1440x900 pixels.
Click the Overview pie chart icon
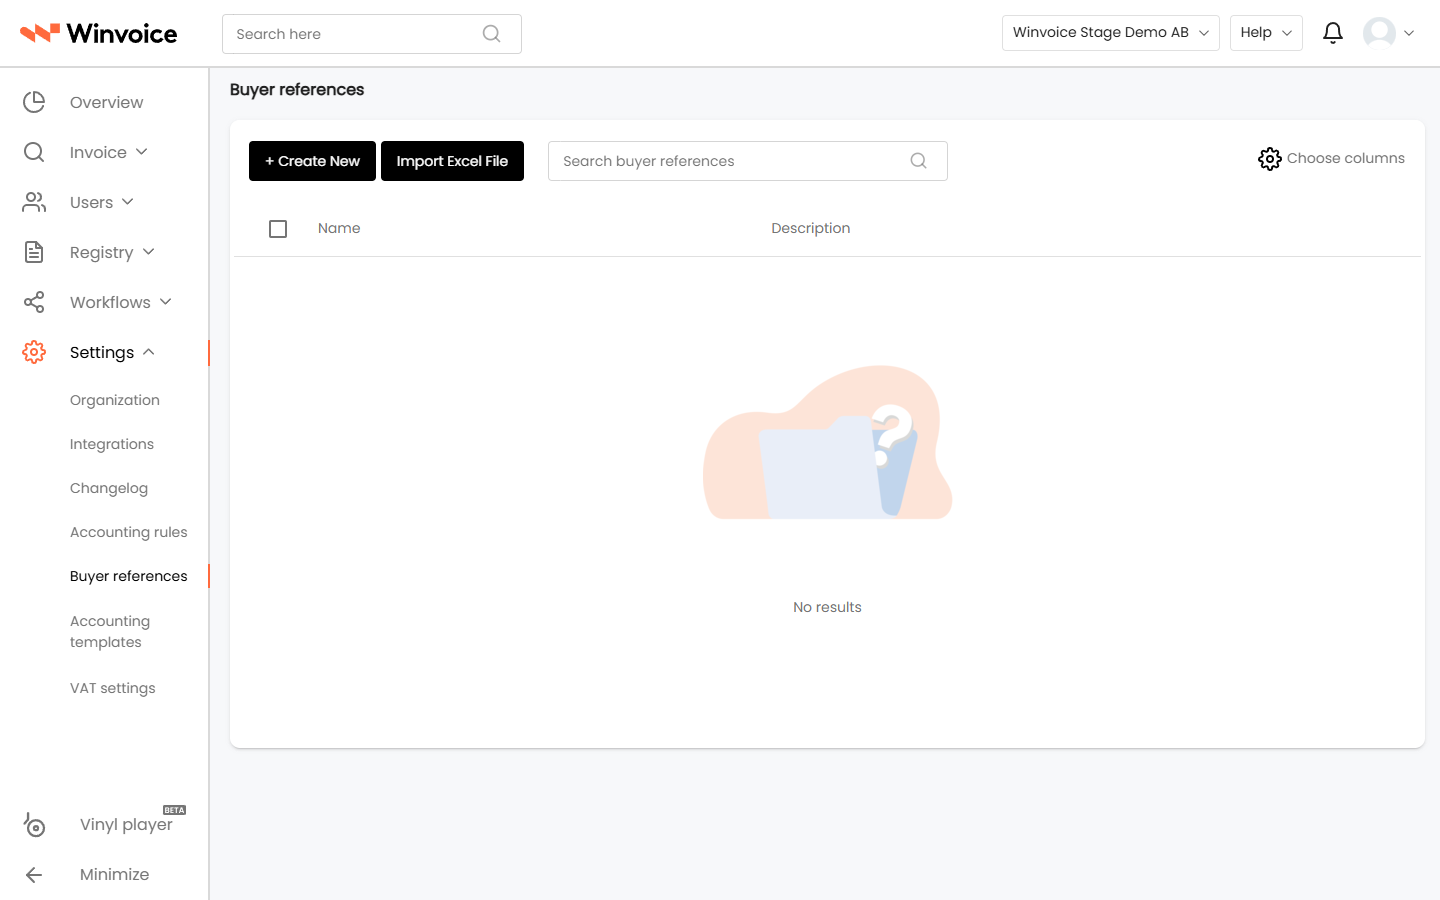point(34,102)
